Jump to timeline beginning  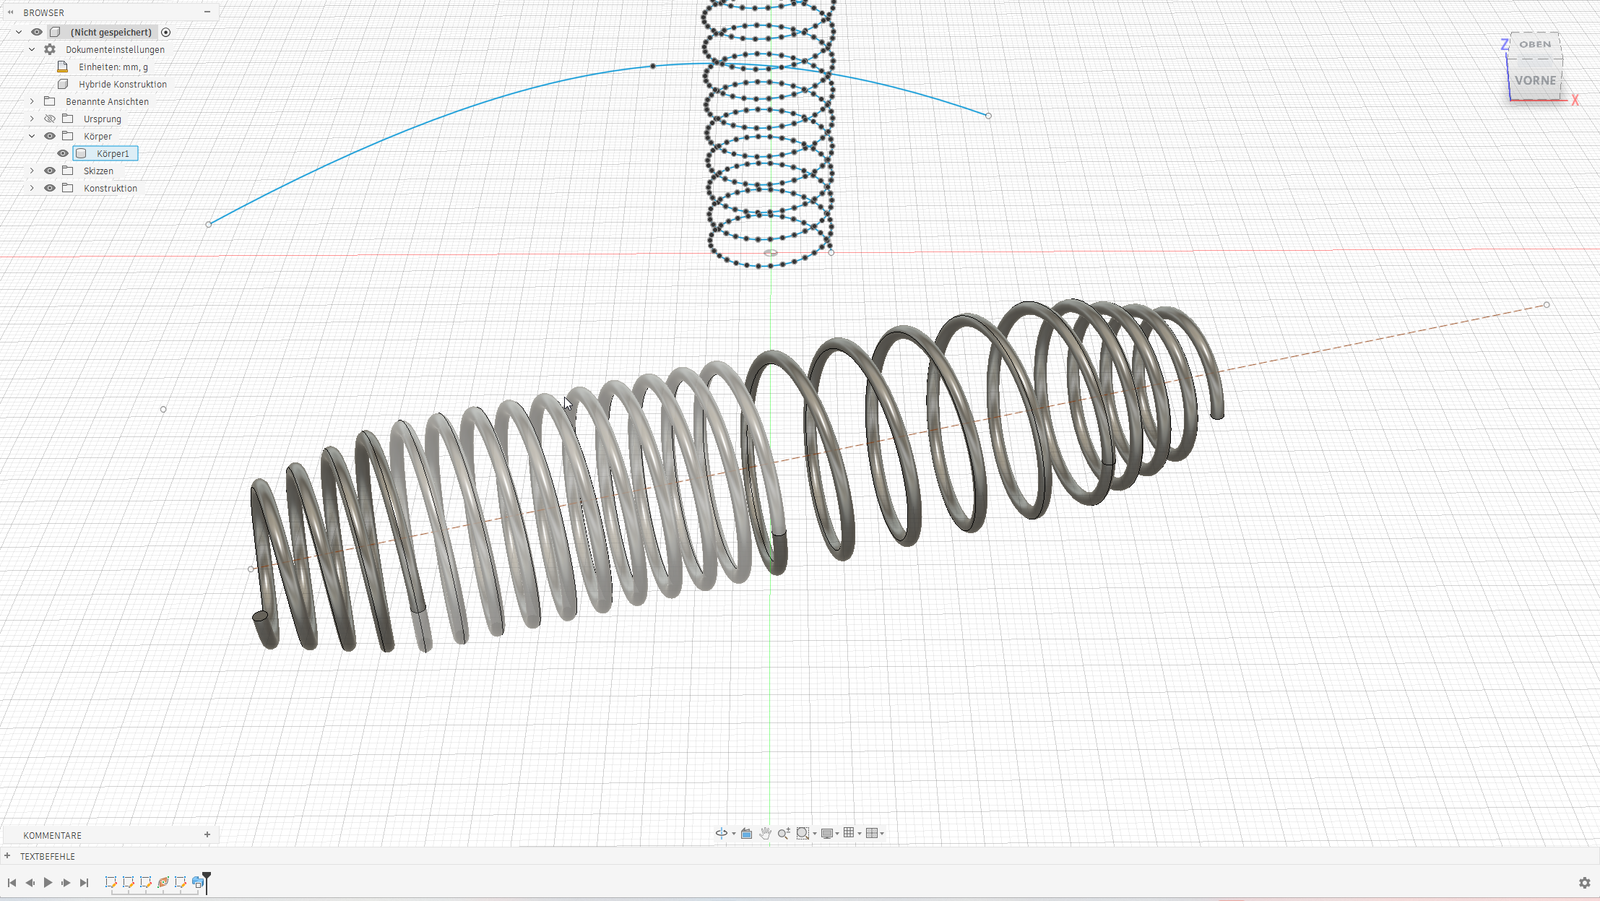pyautogui.click(x=12, y=882)
